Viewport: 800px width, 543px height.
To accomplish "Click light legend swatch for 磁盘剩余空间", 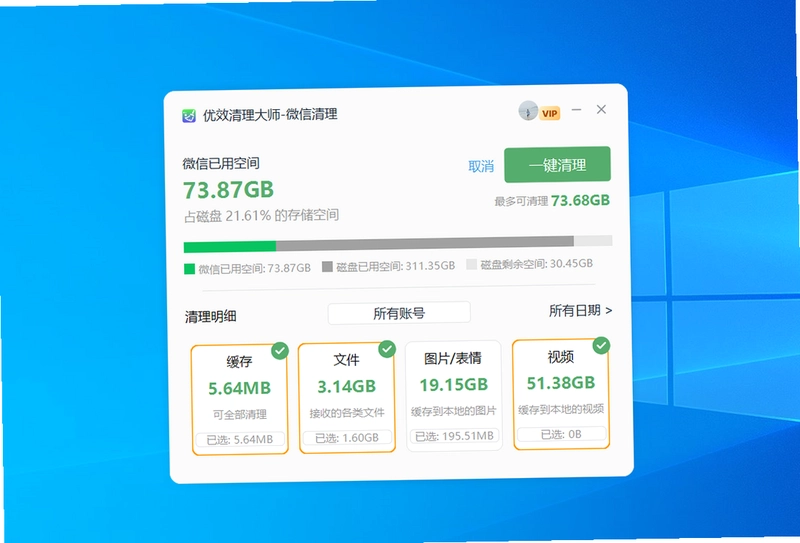I will click(471, 264).
